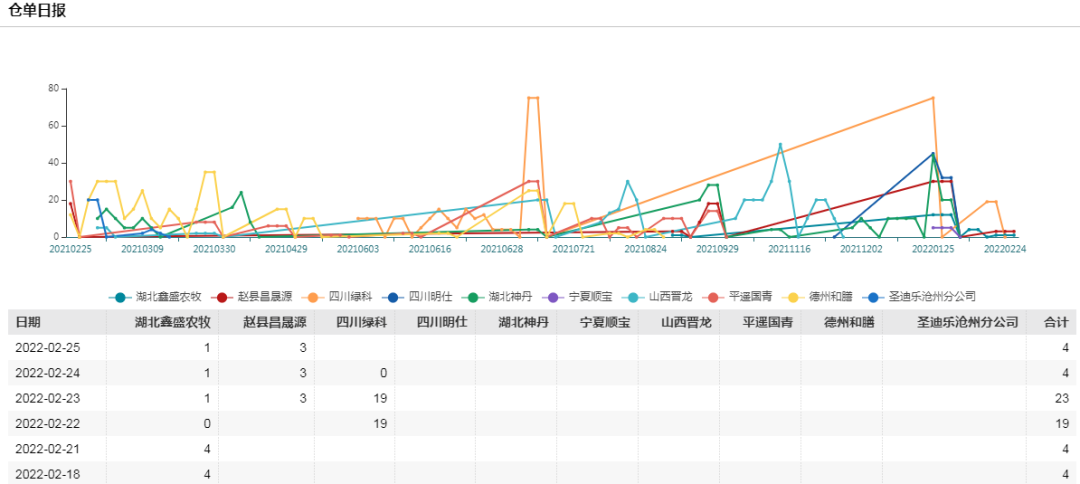The height and width of the screenshot is (484, 1080).
Task: Select the 四川绿科 table column header
Action: (x=362, y=322)
